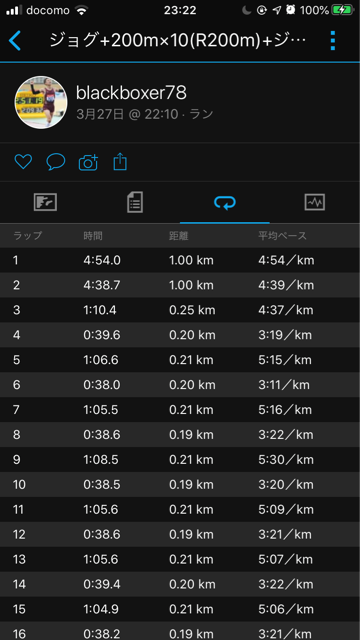Add a photo using the camera icon

[x=89, y=162]
